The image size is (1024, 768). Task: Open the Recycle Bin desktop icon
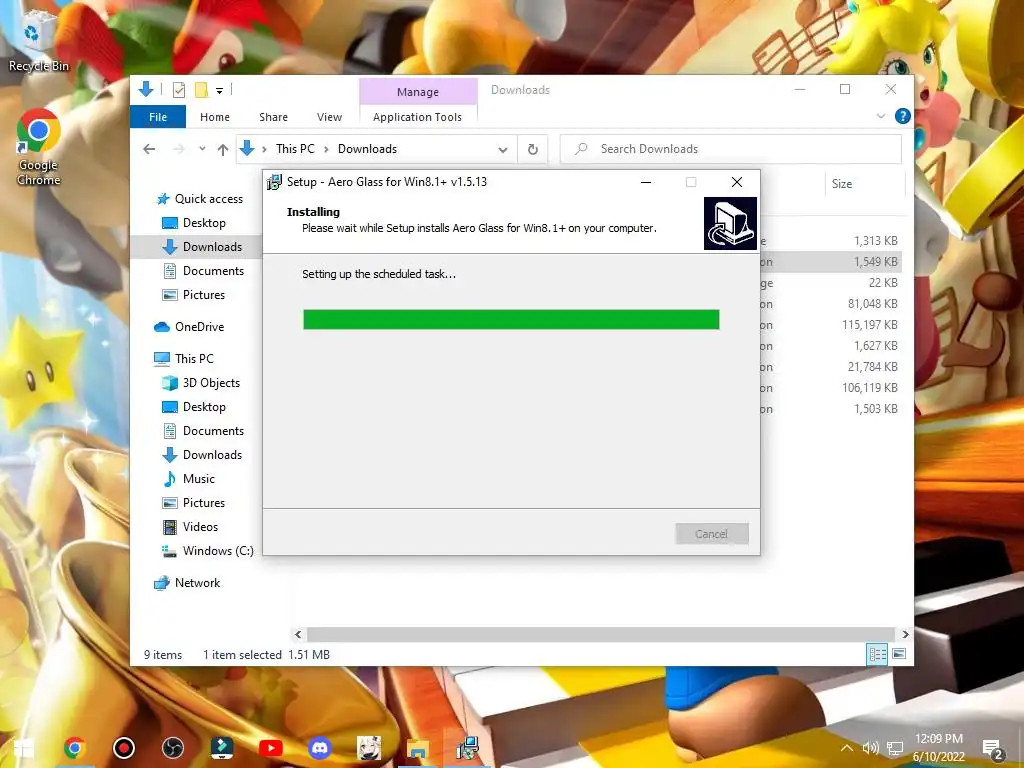37,40
